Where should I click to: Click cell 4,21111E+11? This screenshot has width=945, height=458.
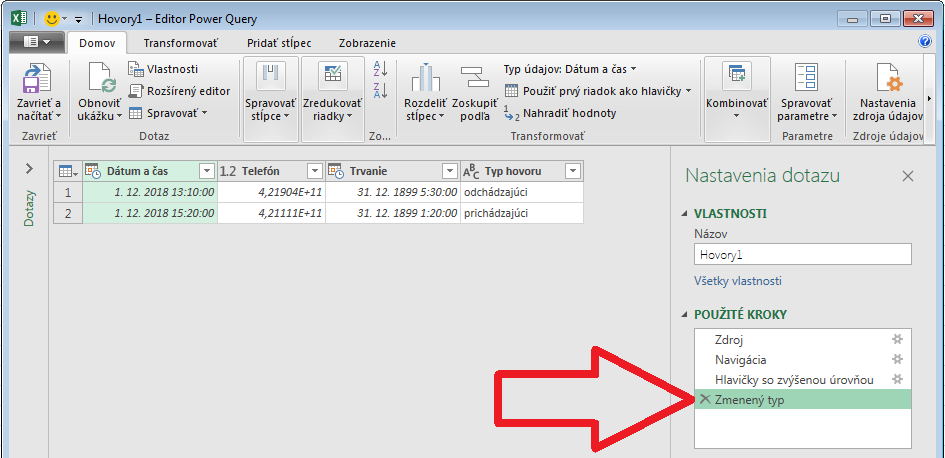pyautogui.click(x=272, y=213)
